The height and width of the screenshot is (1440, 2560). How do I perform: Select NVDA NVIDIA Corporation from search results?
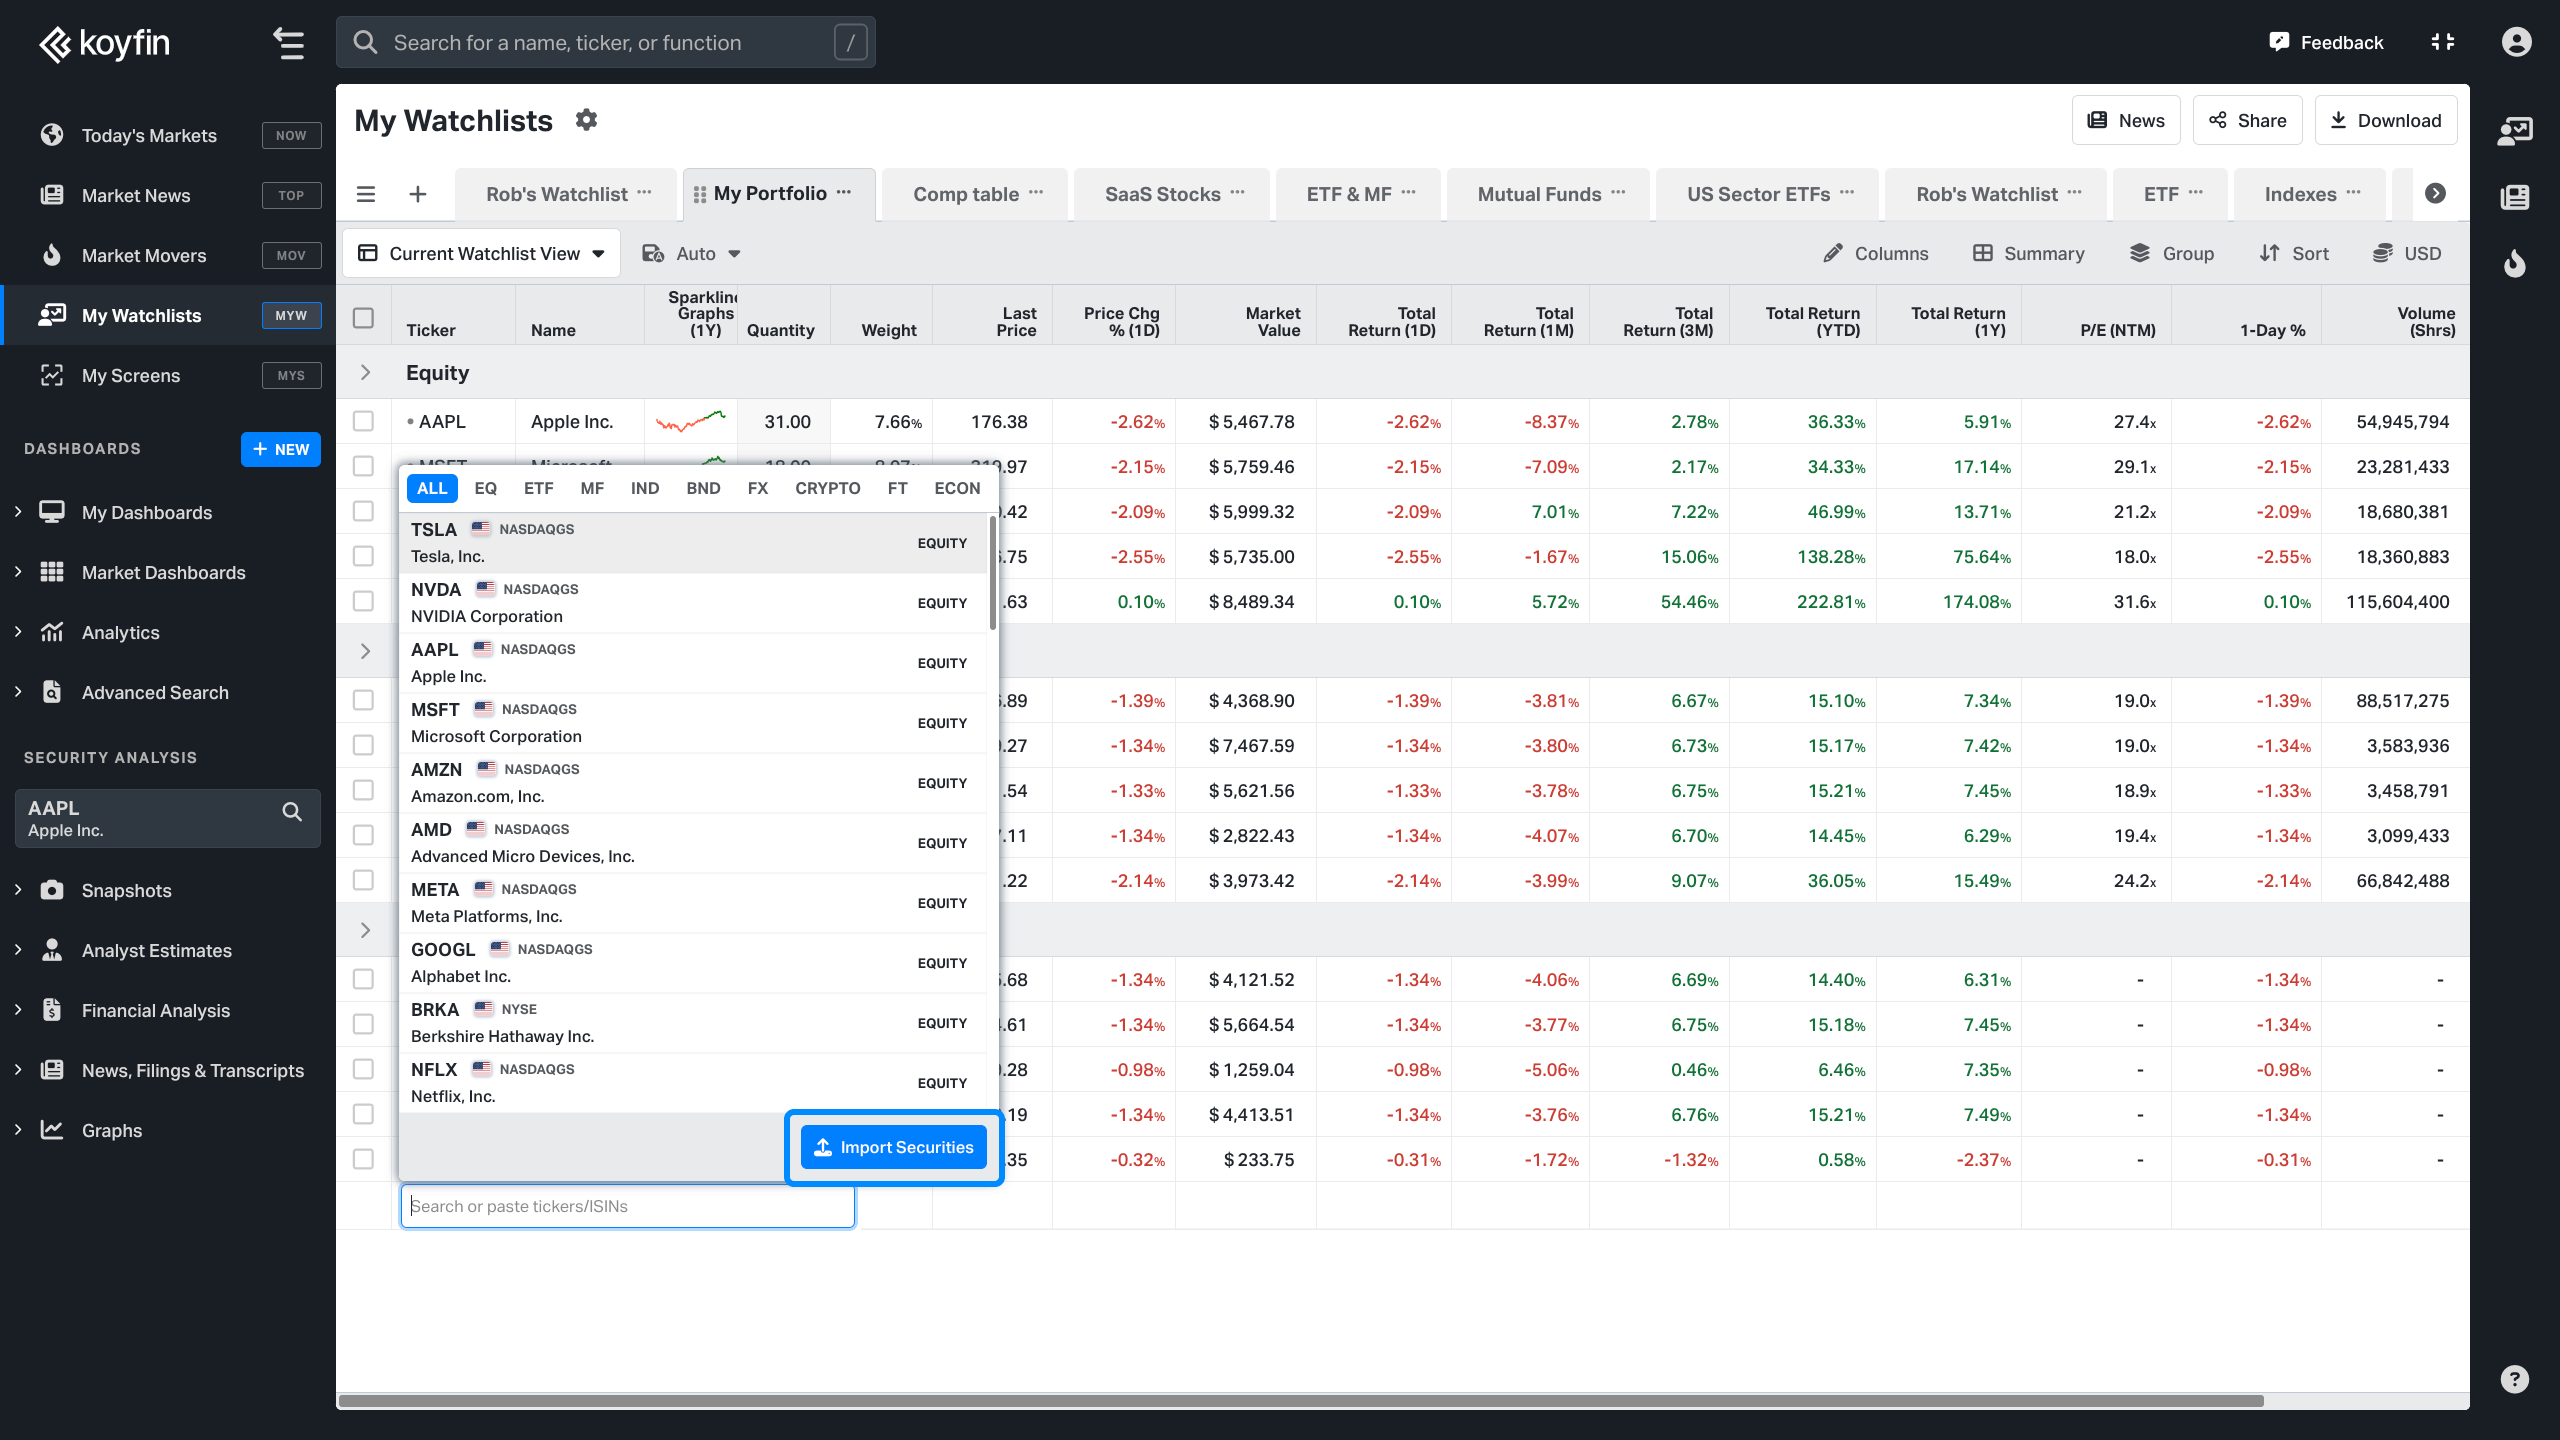(692, 603)
